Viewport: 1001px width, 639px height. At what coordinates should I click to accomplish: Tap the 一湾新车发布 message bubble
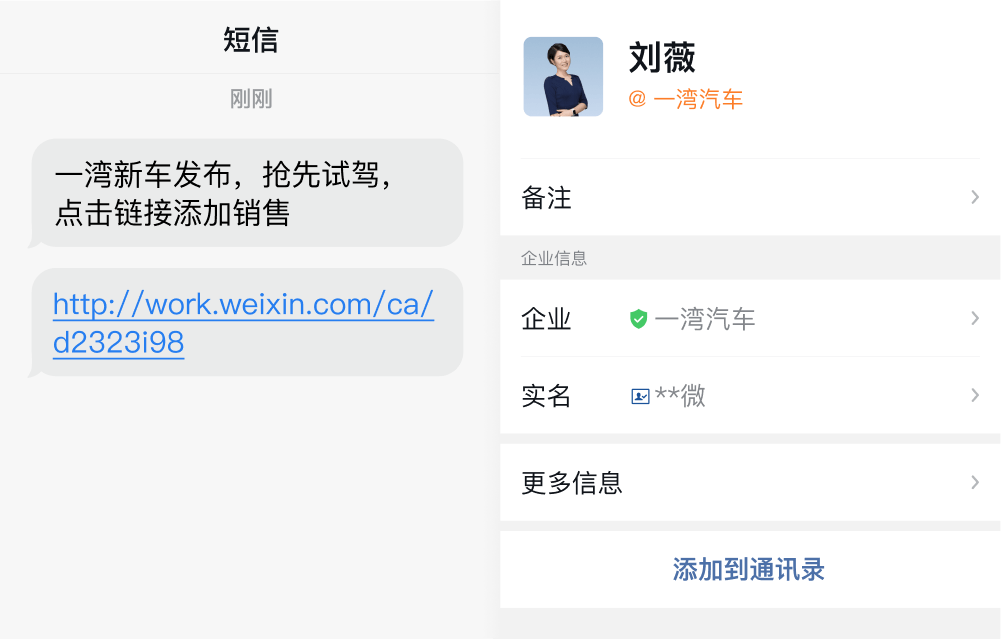point(247,193)
